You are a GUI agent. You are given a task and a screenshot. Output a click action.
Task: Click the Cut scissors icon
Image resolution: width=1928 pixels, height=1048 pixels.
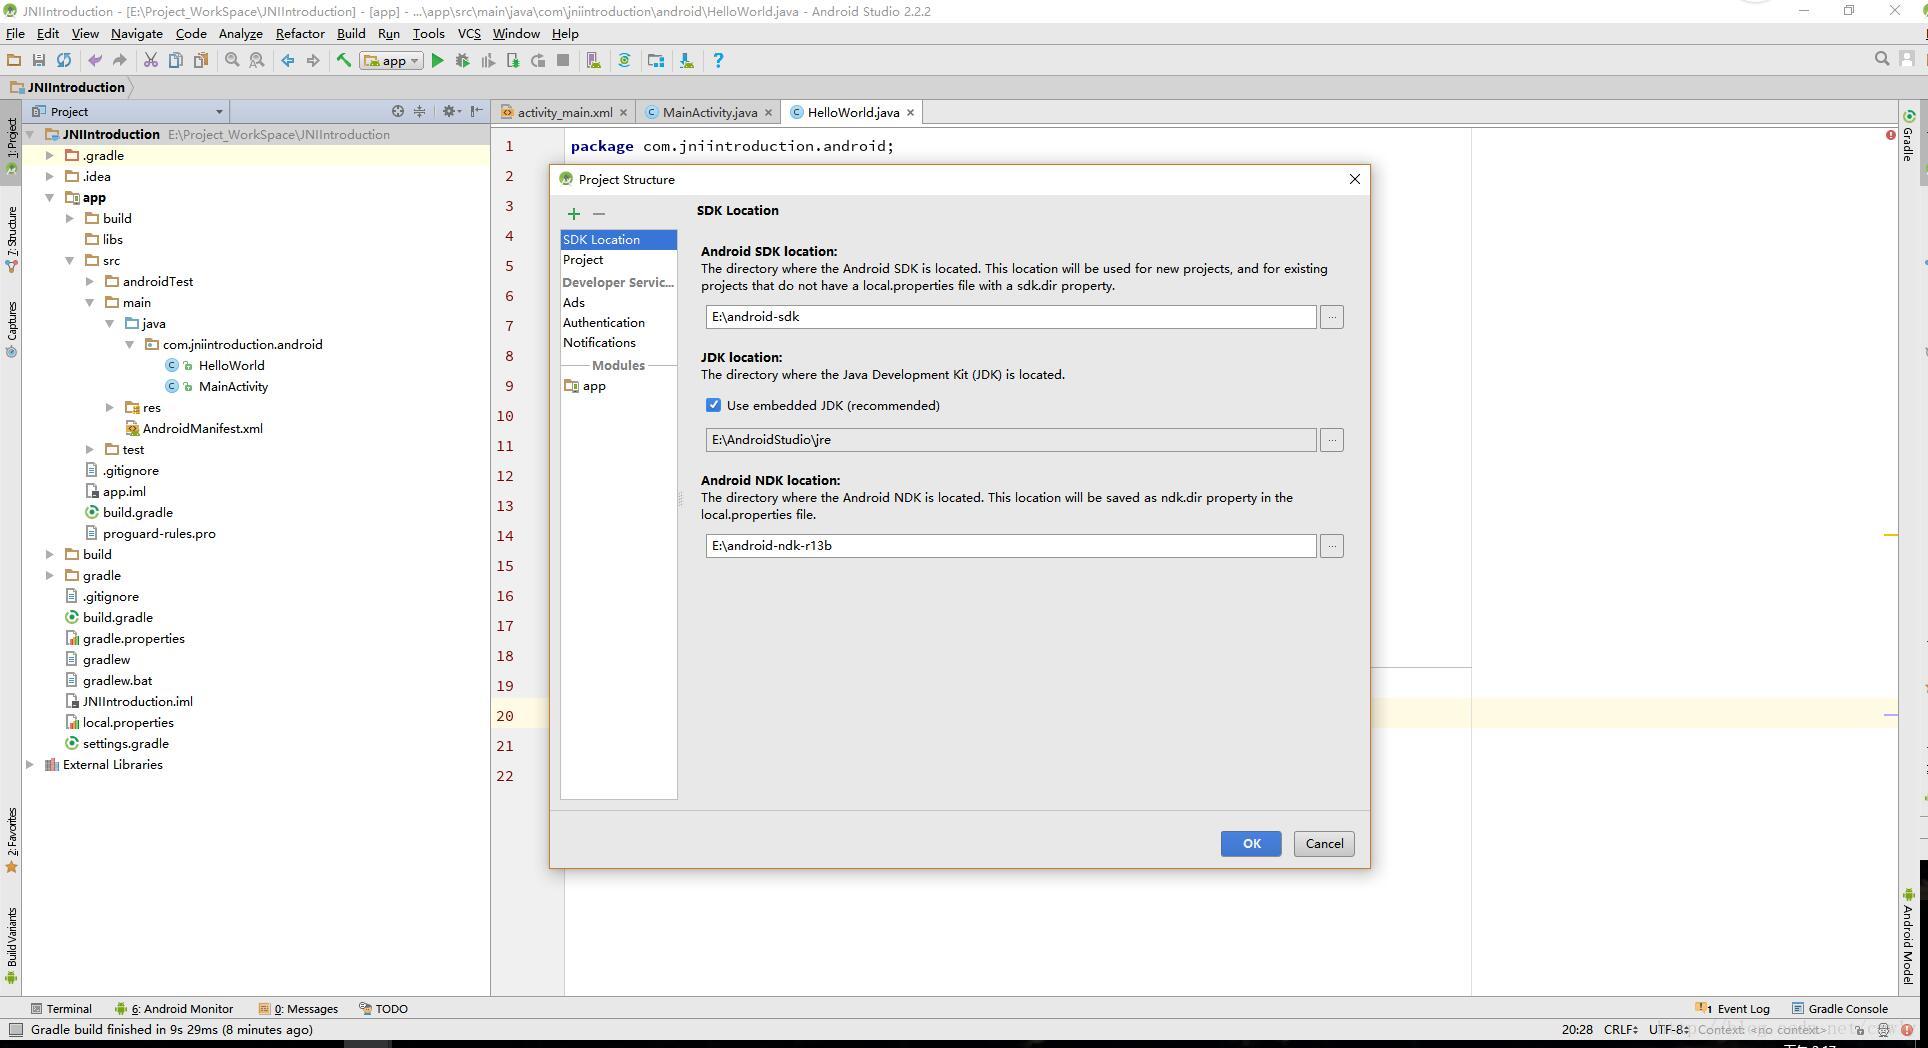(x=151, y=61)
